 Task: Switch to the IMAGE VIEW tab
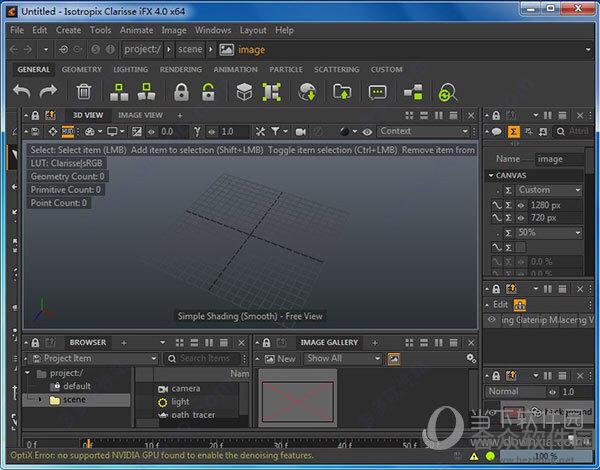(140, 115)
